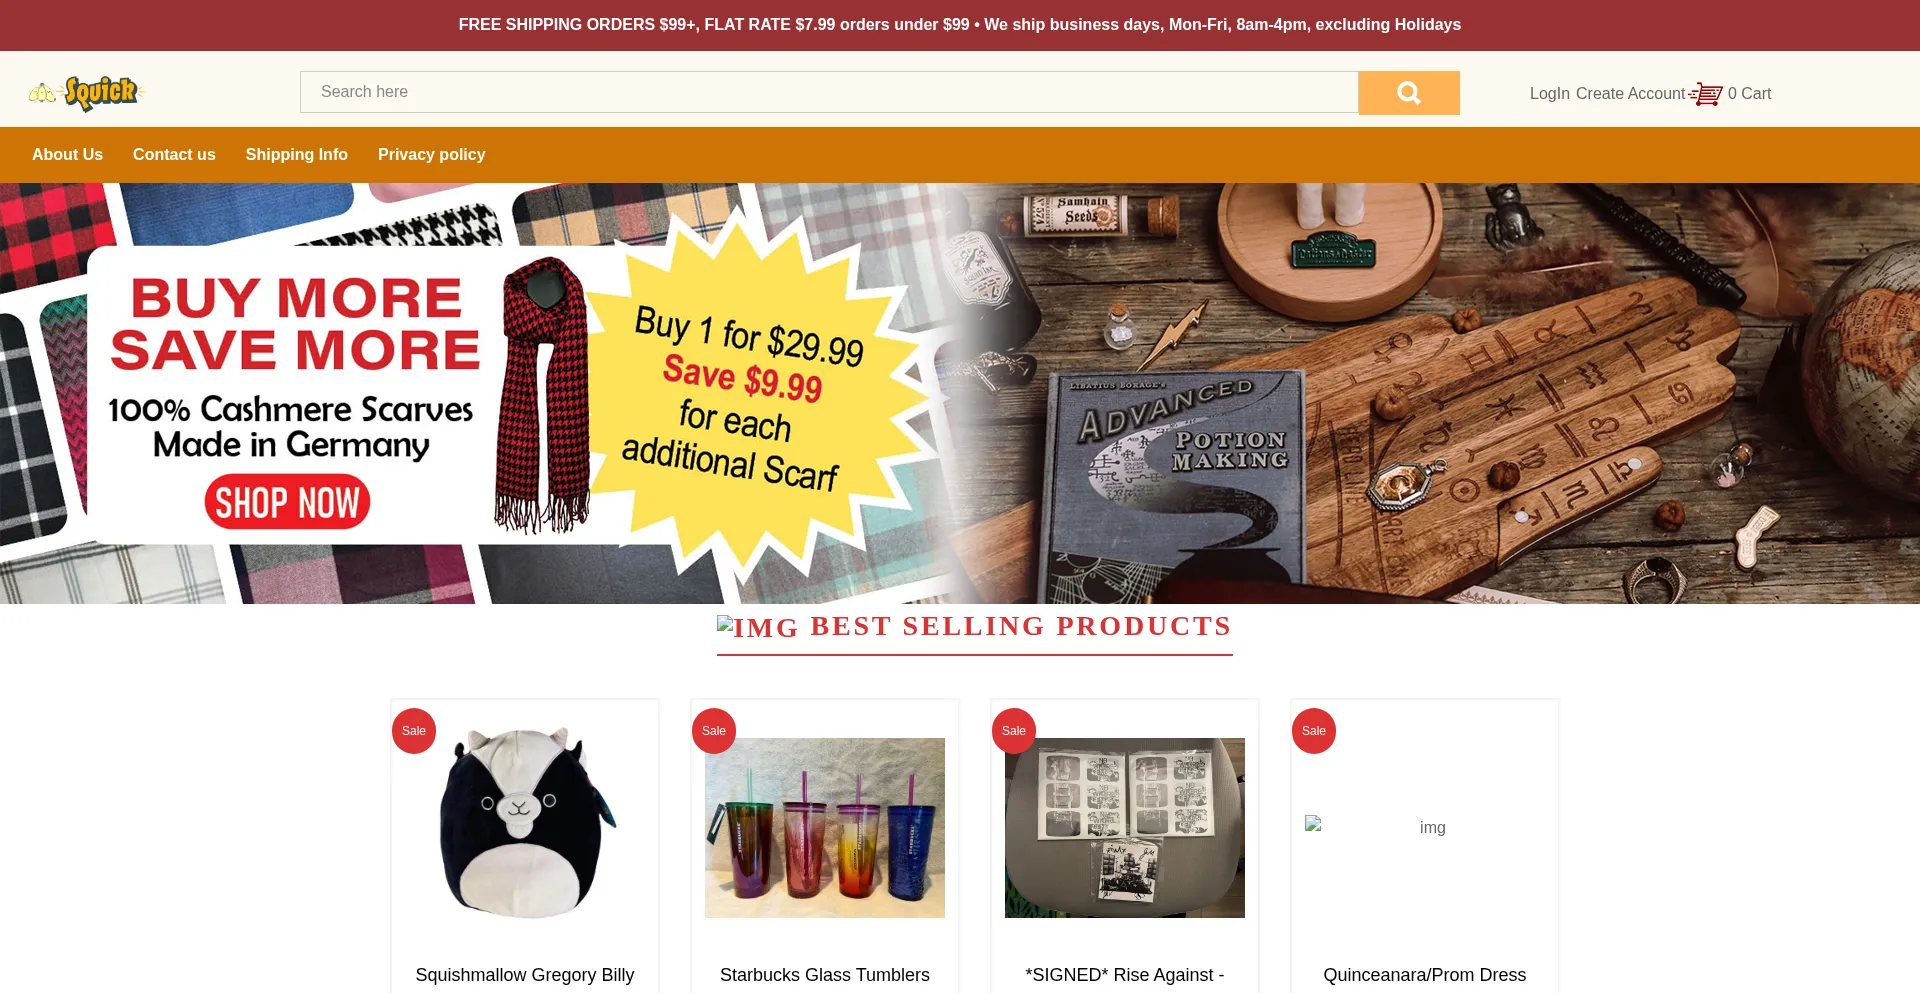1920x993 pixels.
Task: Click the LogIn link
Action: (x=1549, y=93)
